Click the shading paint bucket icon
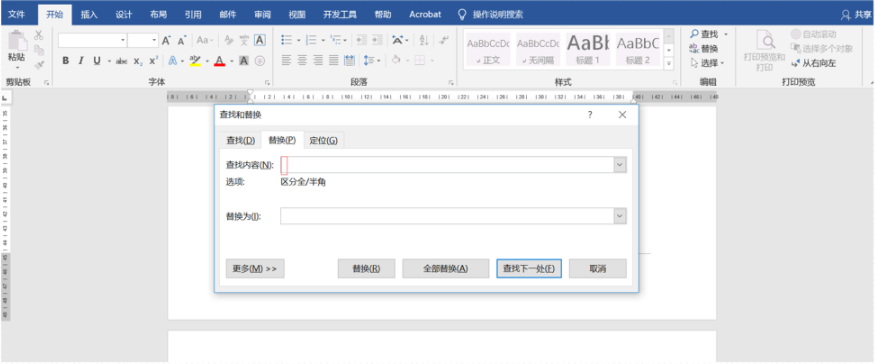The width and height of the screenshot is (875, 364). coord(396,60)
